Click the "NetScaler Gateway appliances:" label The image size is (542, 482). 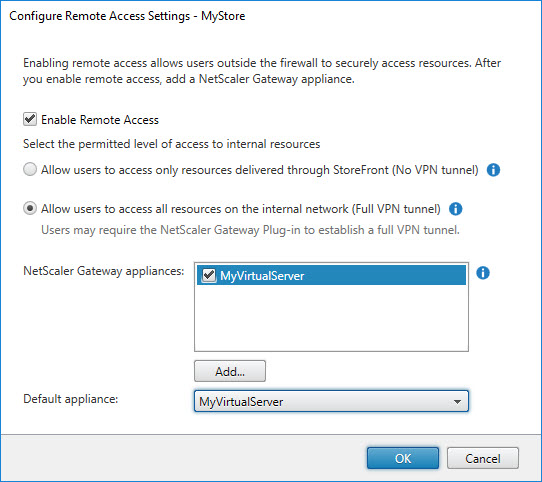pos(104,271)
